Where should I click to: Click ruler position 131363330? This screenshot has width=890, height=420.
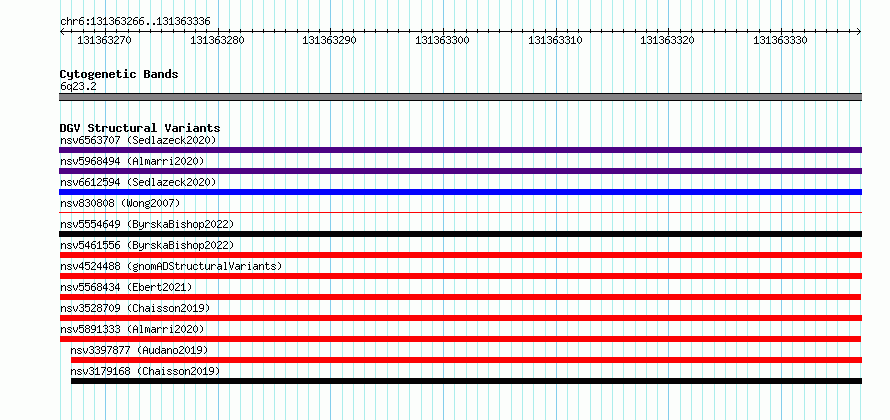[x=780, y=40]
